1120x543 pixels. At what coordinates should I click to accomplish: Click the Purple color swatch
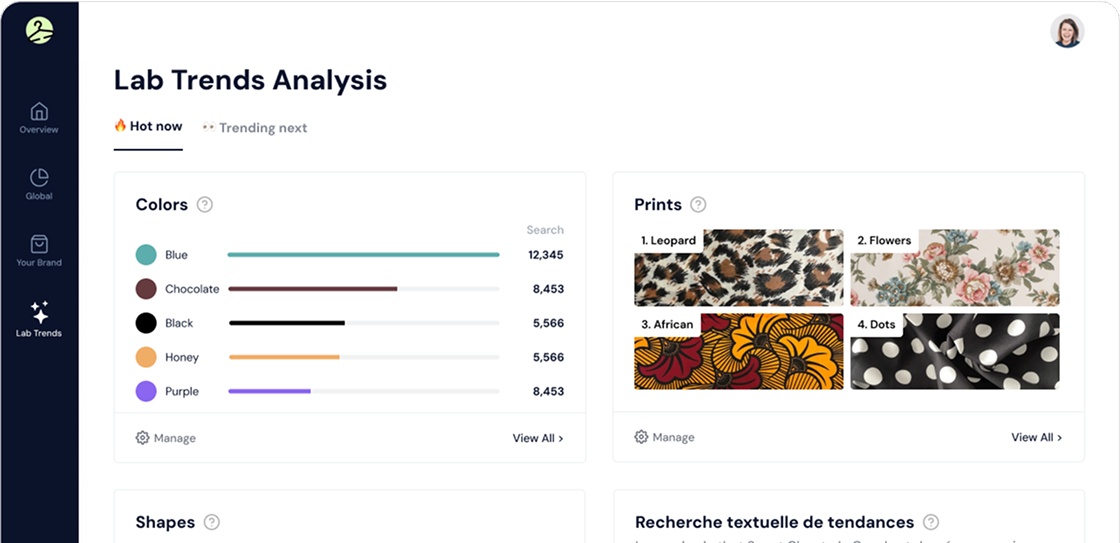pos(146,392)
